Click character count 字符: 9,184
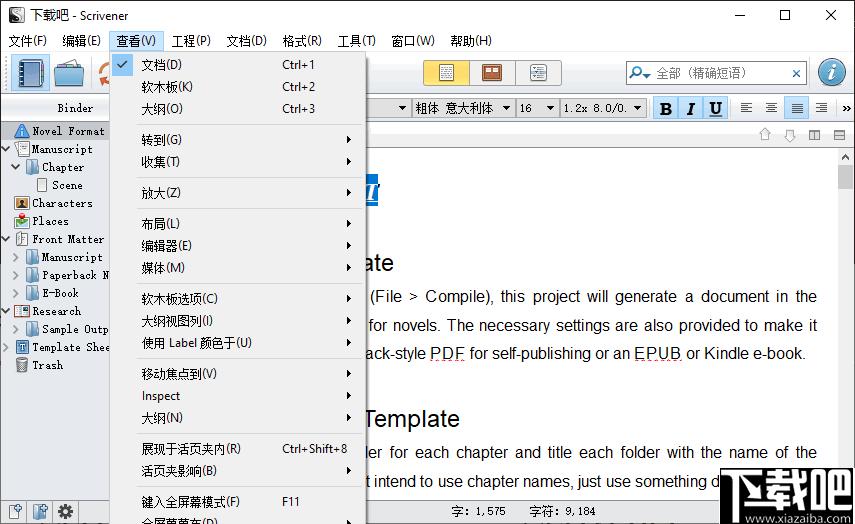 [562, 511]
